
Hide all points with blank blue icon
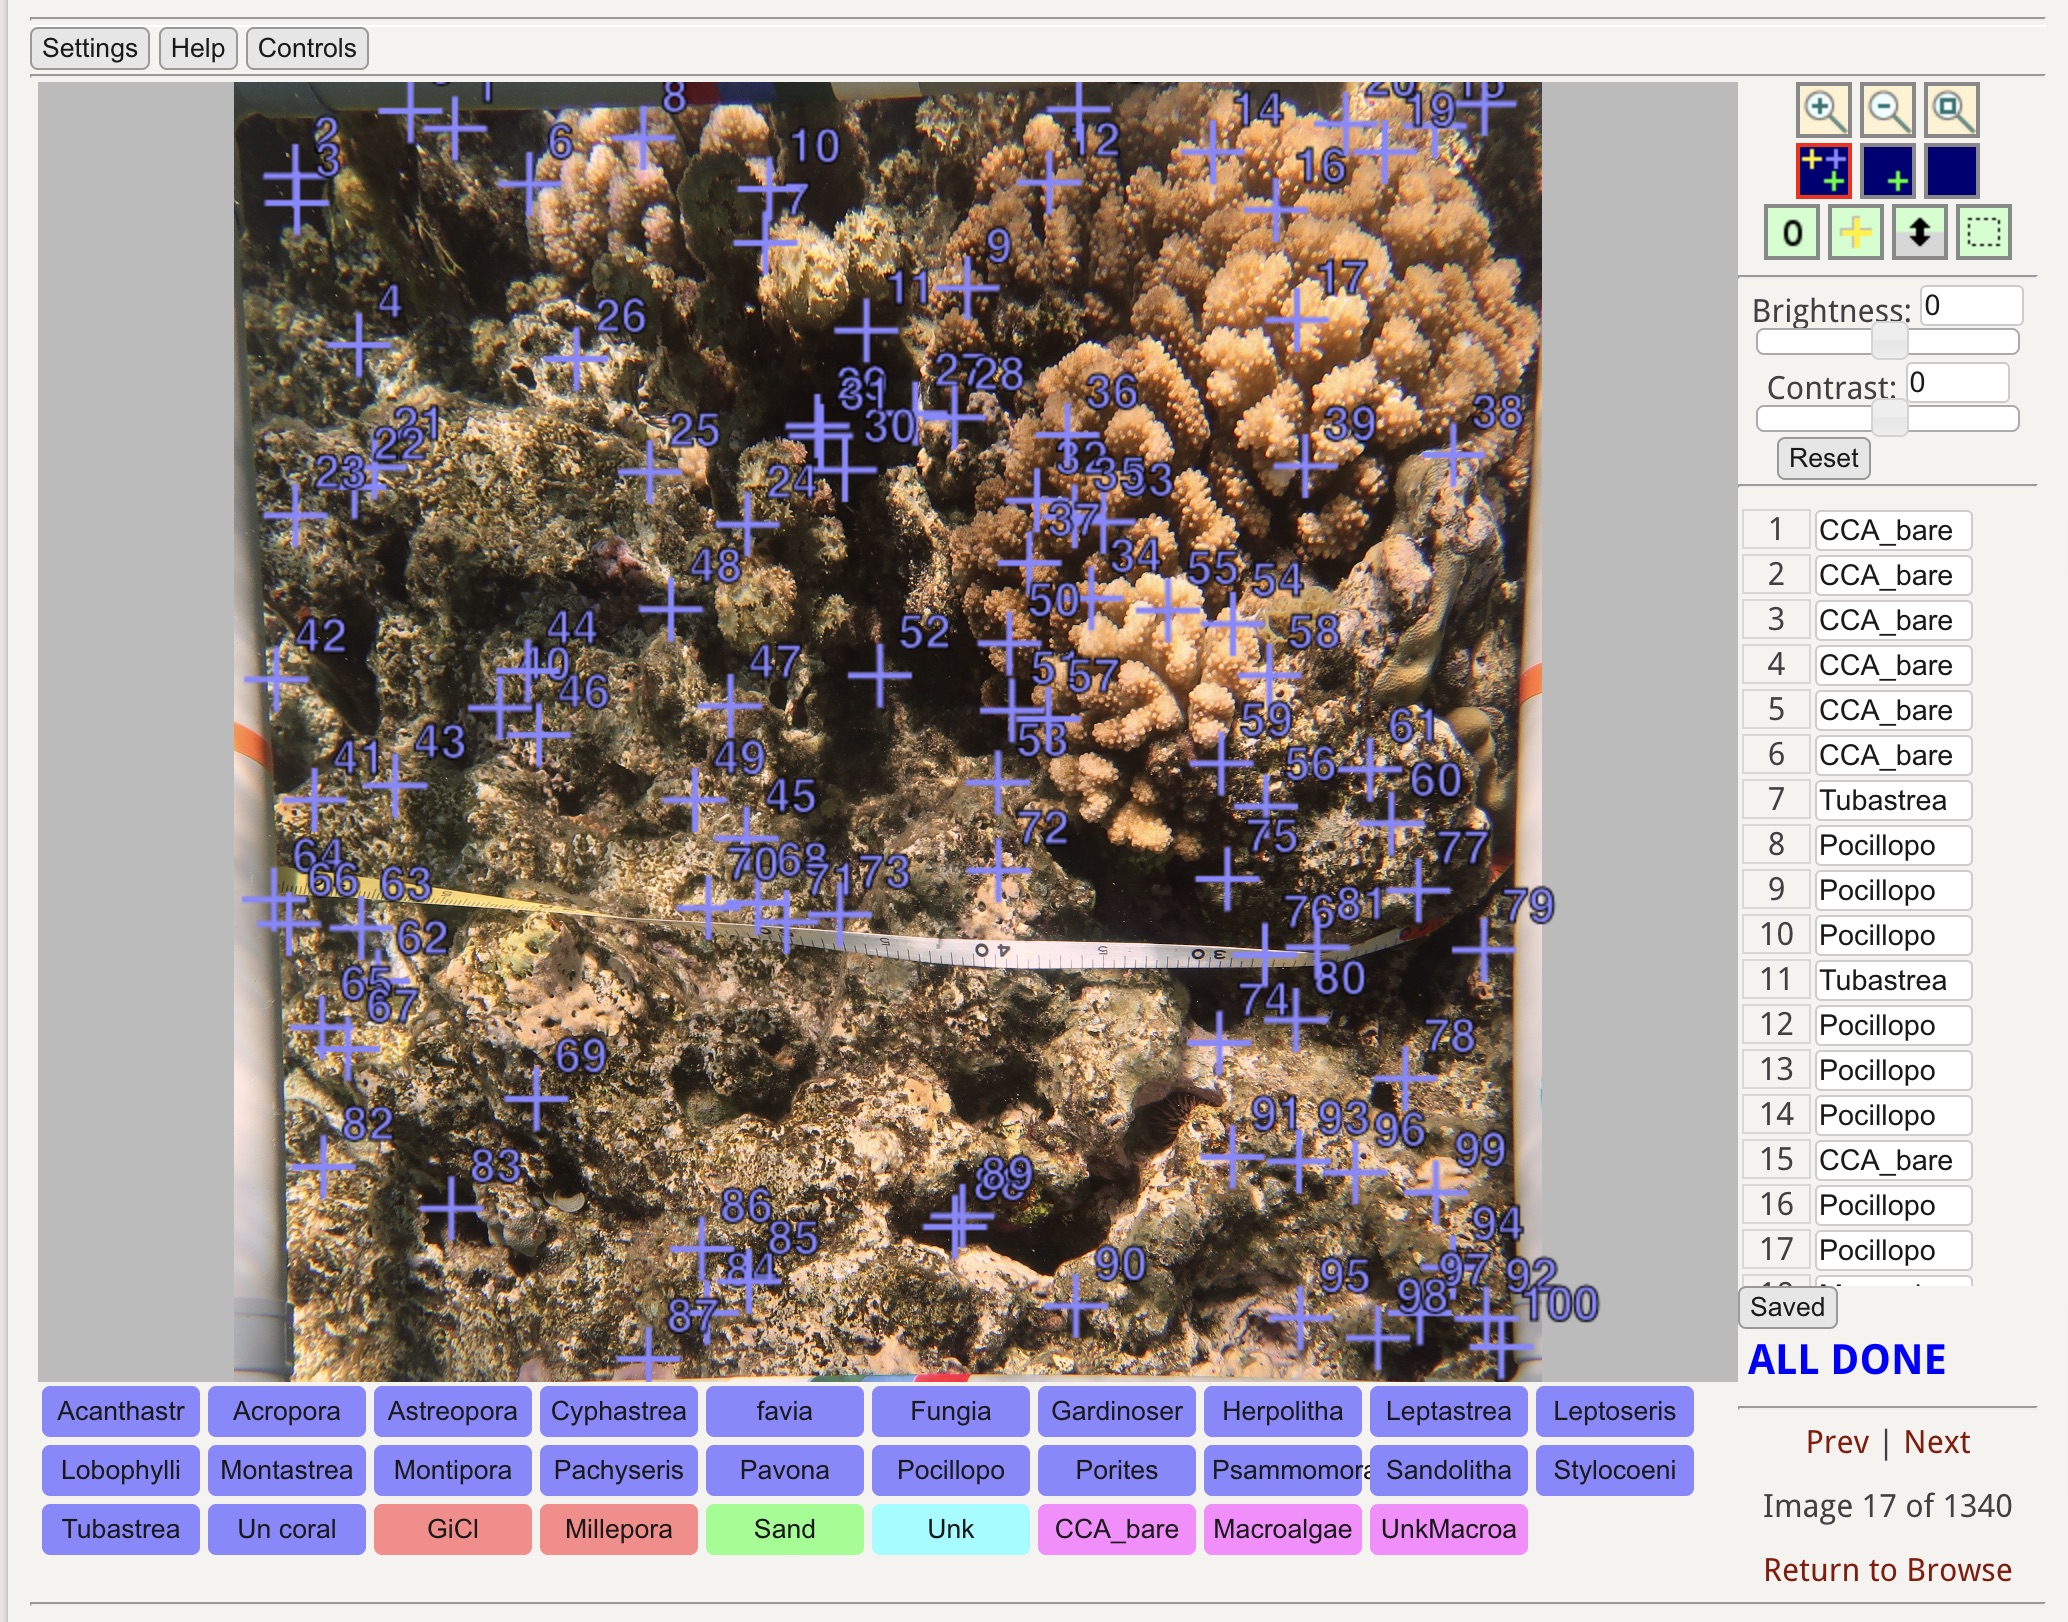pos(1952,171)
